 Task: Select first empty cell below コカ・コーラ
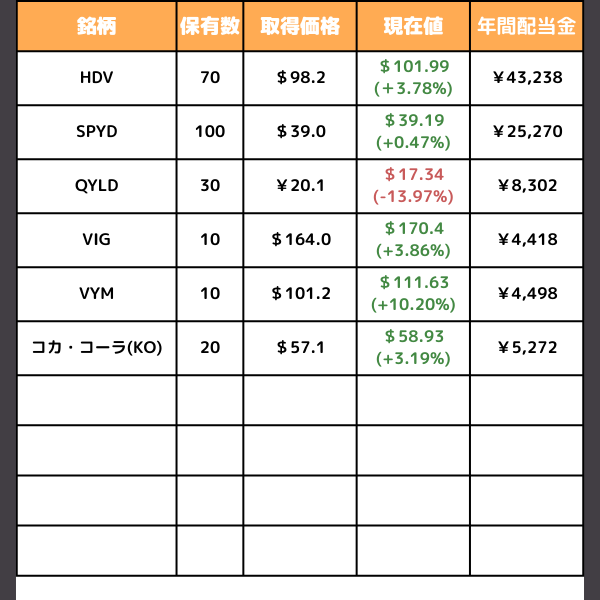click(x=96, y=400)
